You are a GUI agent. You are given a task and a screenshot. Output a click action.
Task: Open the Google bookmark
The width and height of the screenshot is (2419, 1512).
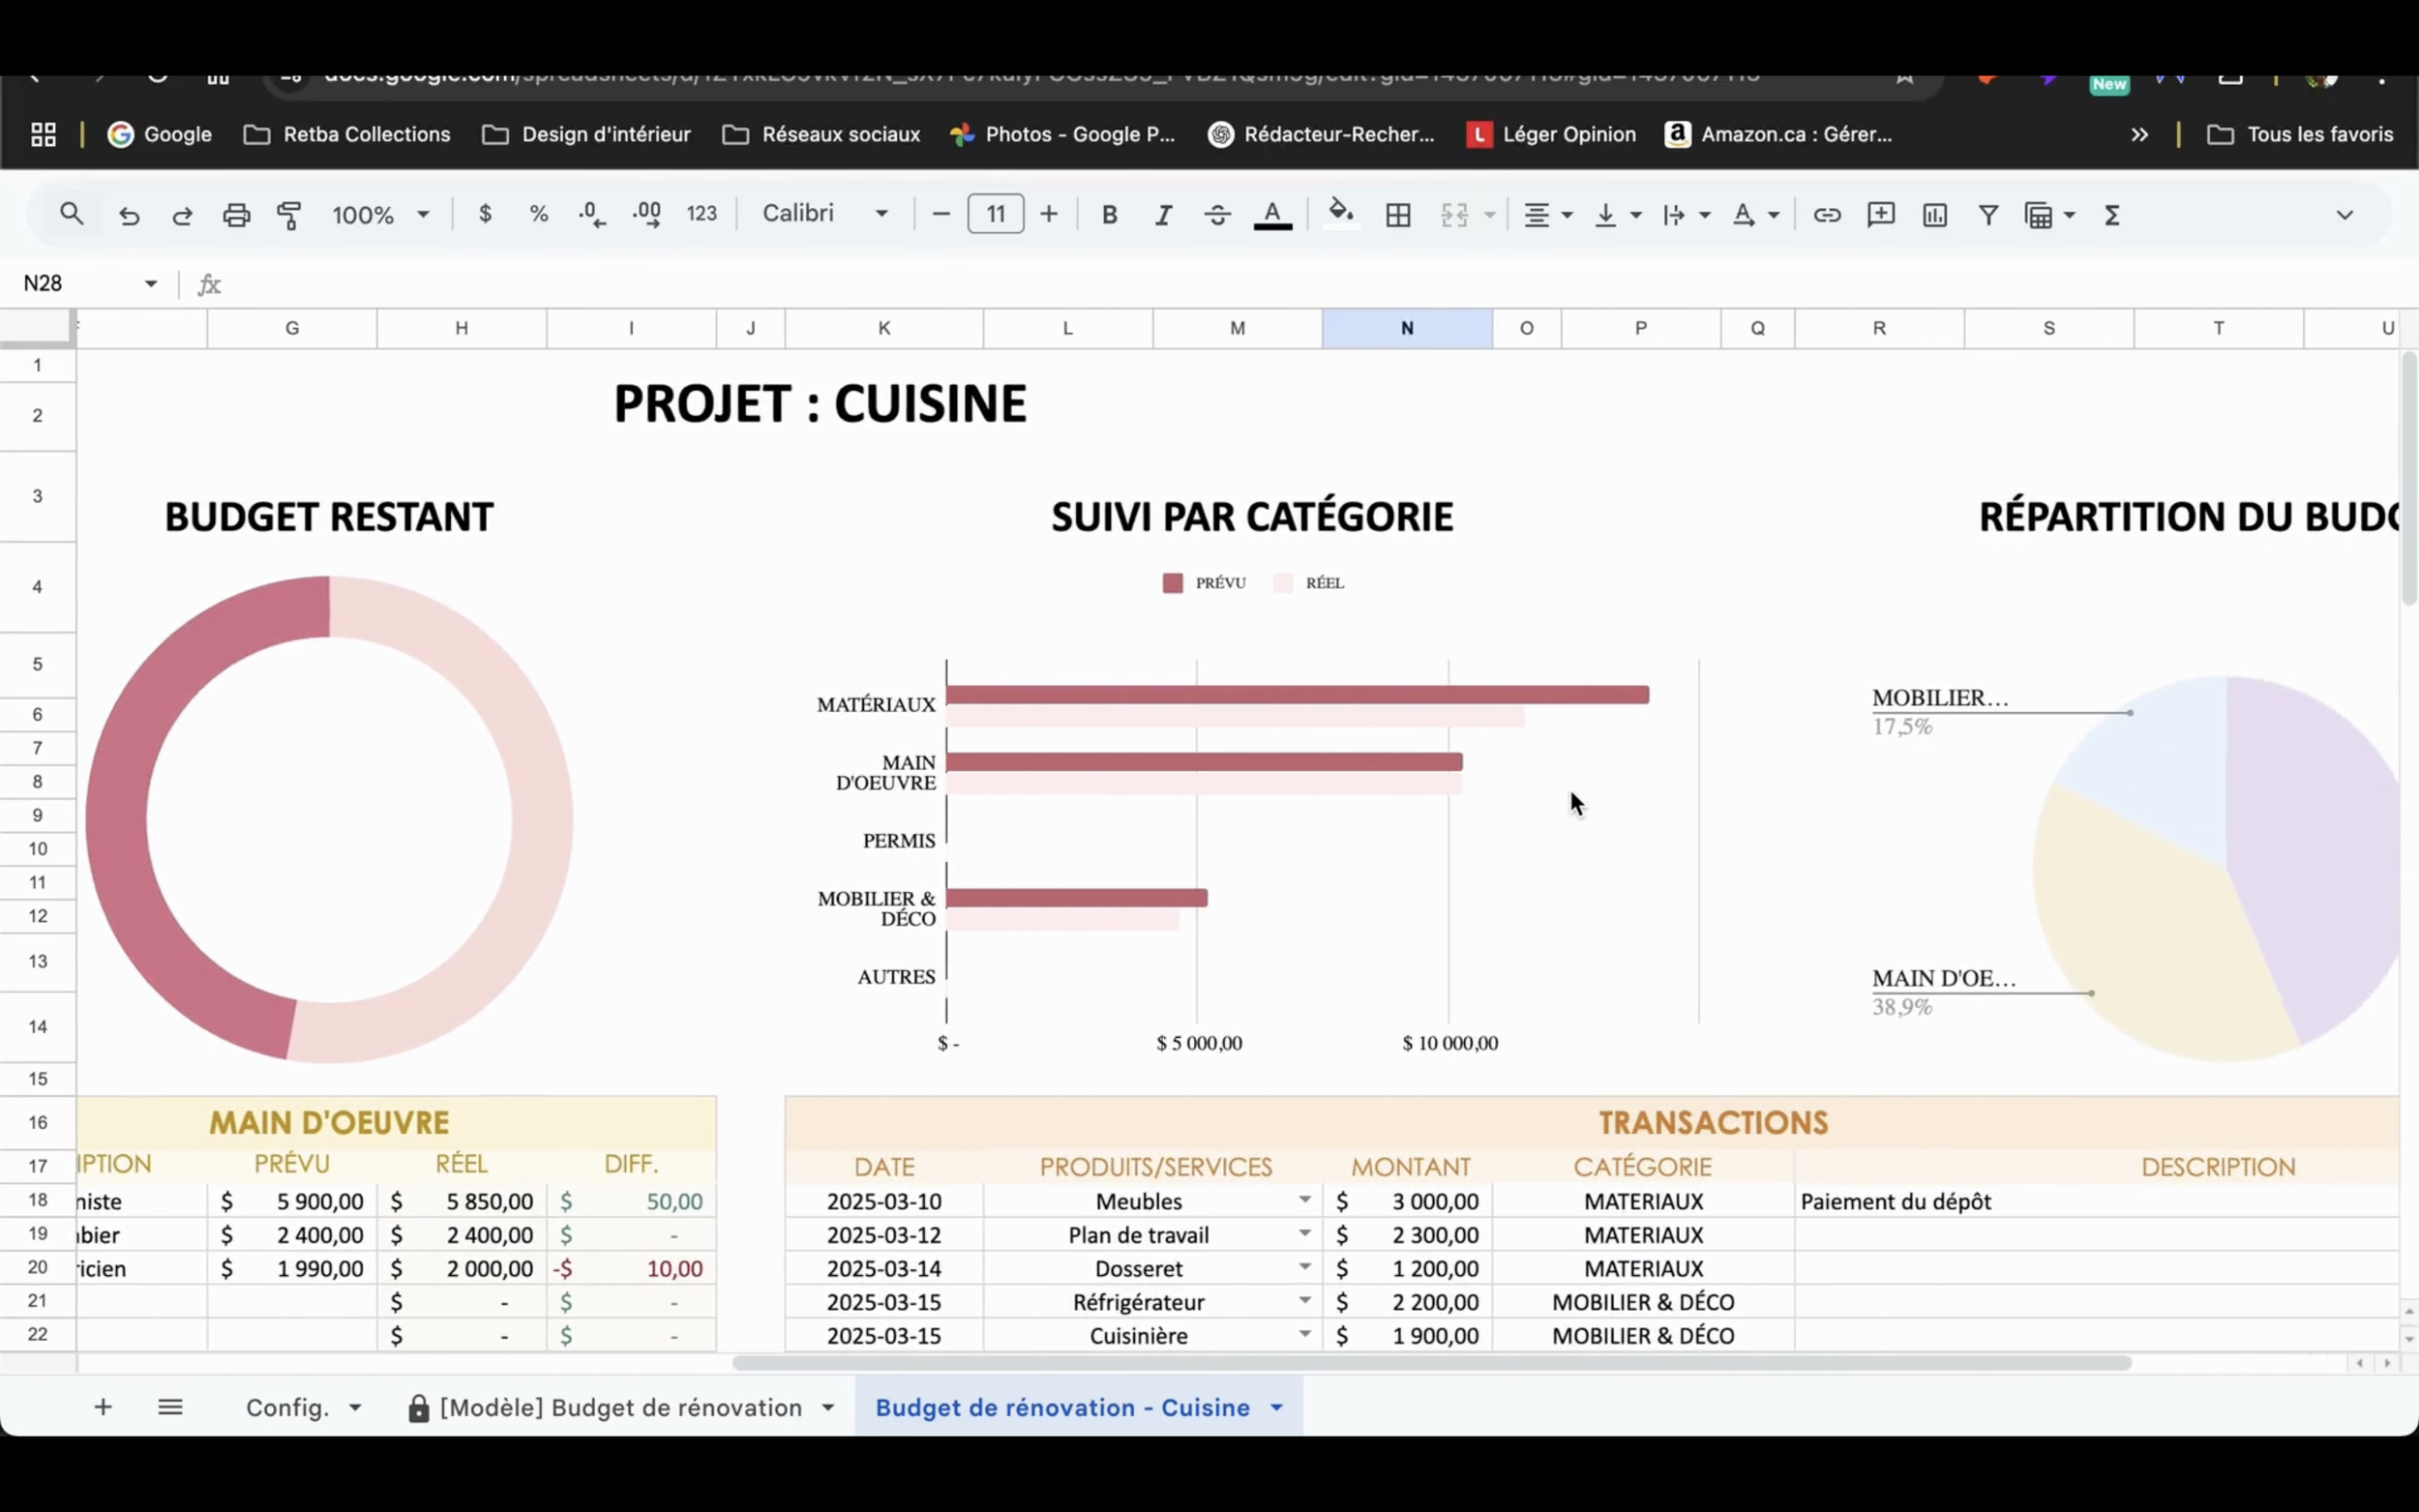pyautogui.click(x=160, y=134)
